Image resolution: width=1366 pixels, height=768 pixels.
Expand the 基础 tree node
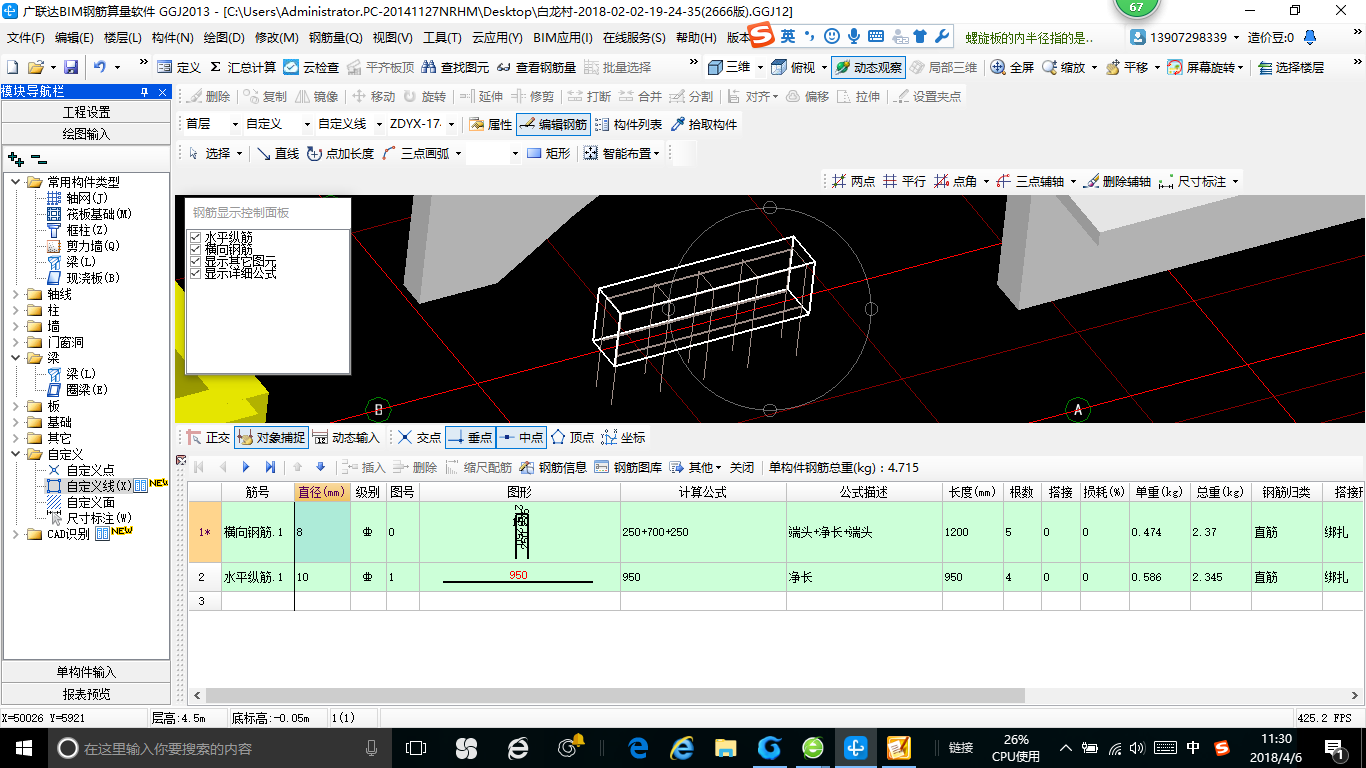16,422
